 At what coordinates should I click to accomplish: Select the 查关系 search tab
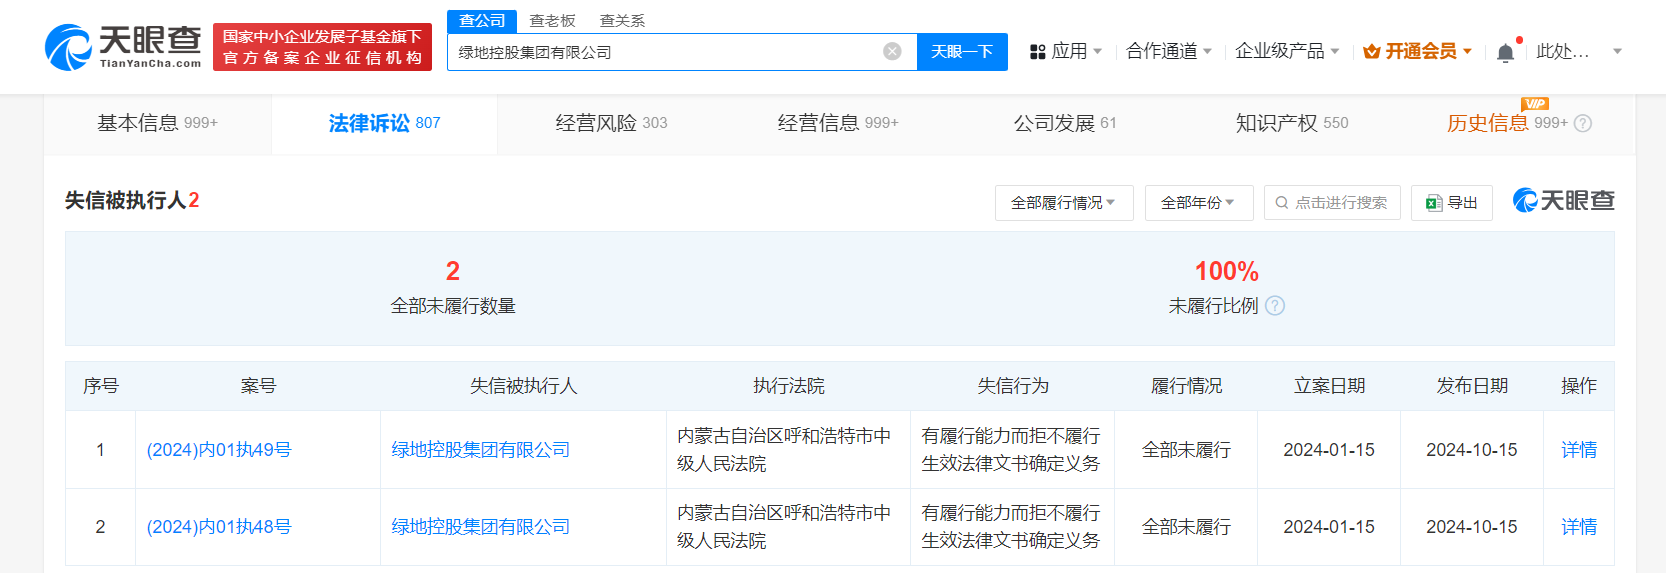622,21
